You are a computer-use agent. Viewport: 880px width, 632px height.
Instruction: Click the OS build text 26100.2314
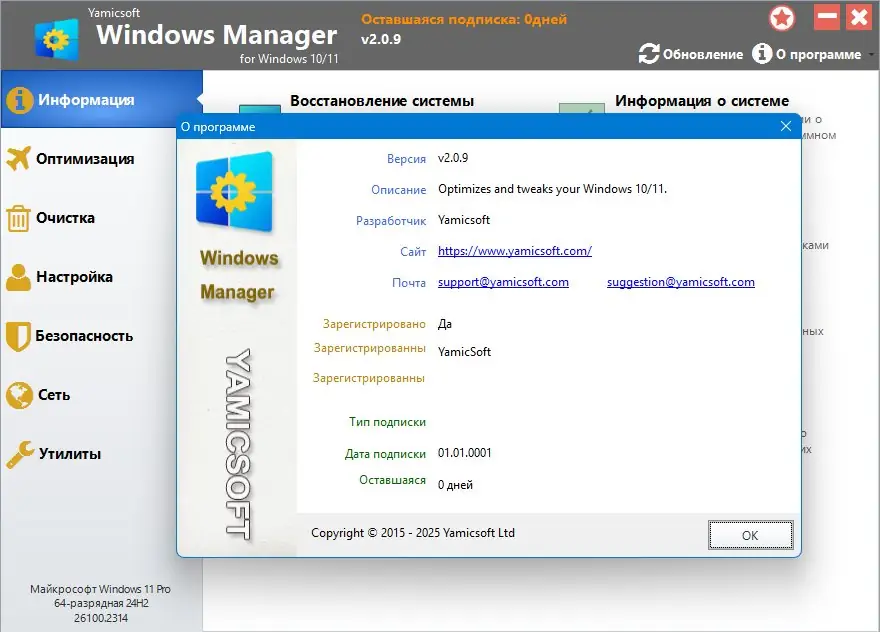(101, 618)
